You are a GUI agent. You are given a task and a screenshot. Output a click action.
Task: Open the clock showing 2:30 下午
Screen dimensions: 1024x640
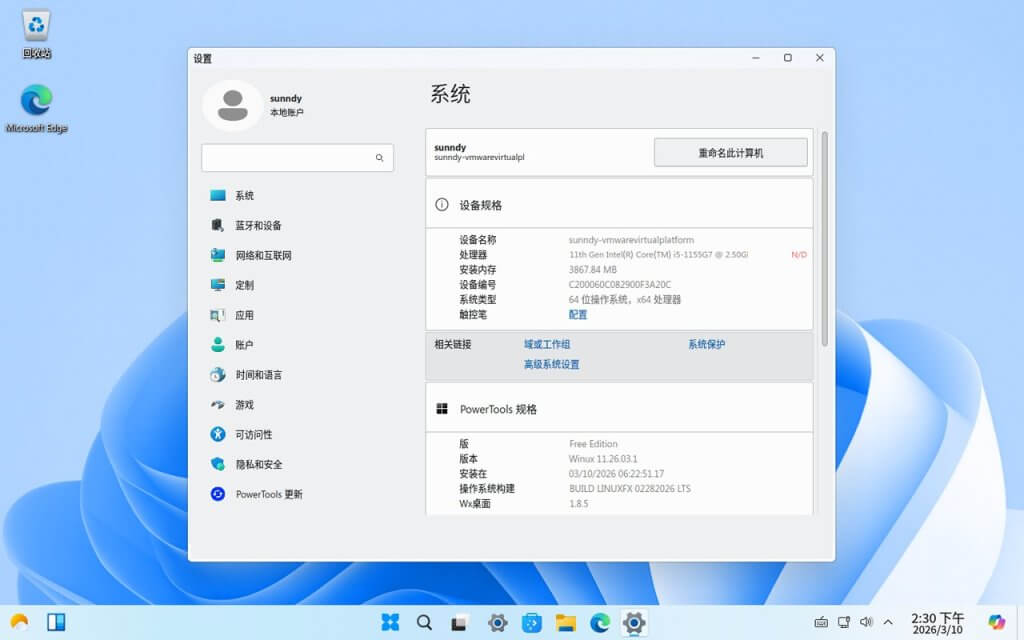937,623
